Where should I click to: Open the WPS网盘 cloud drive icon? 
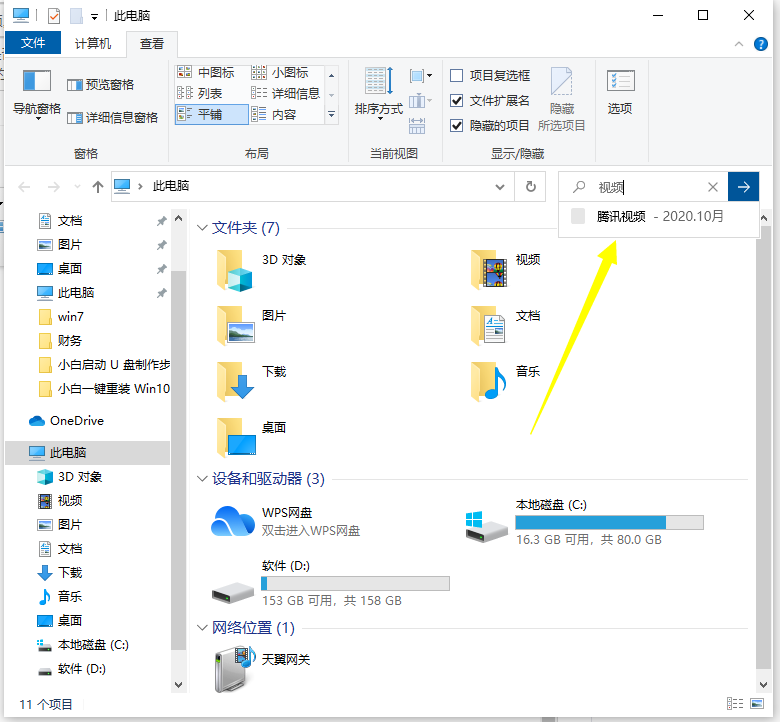(234, 521)
